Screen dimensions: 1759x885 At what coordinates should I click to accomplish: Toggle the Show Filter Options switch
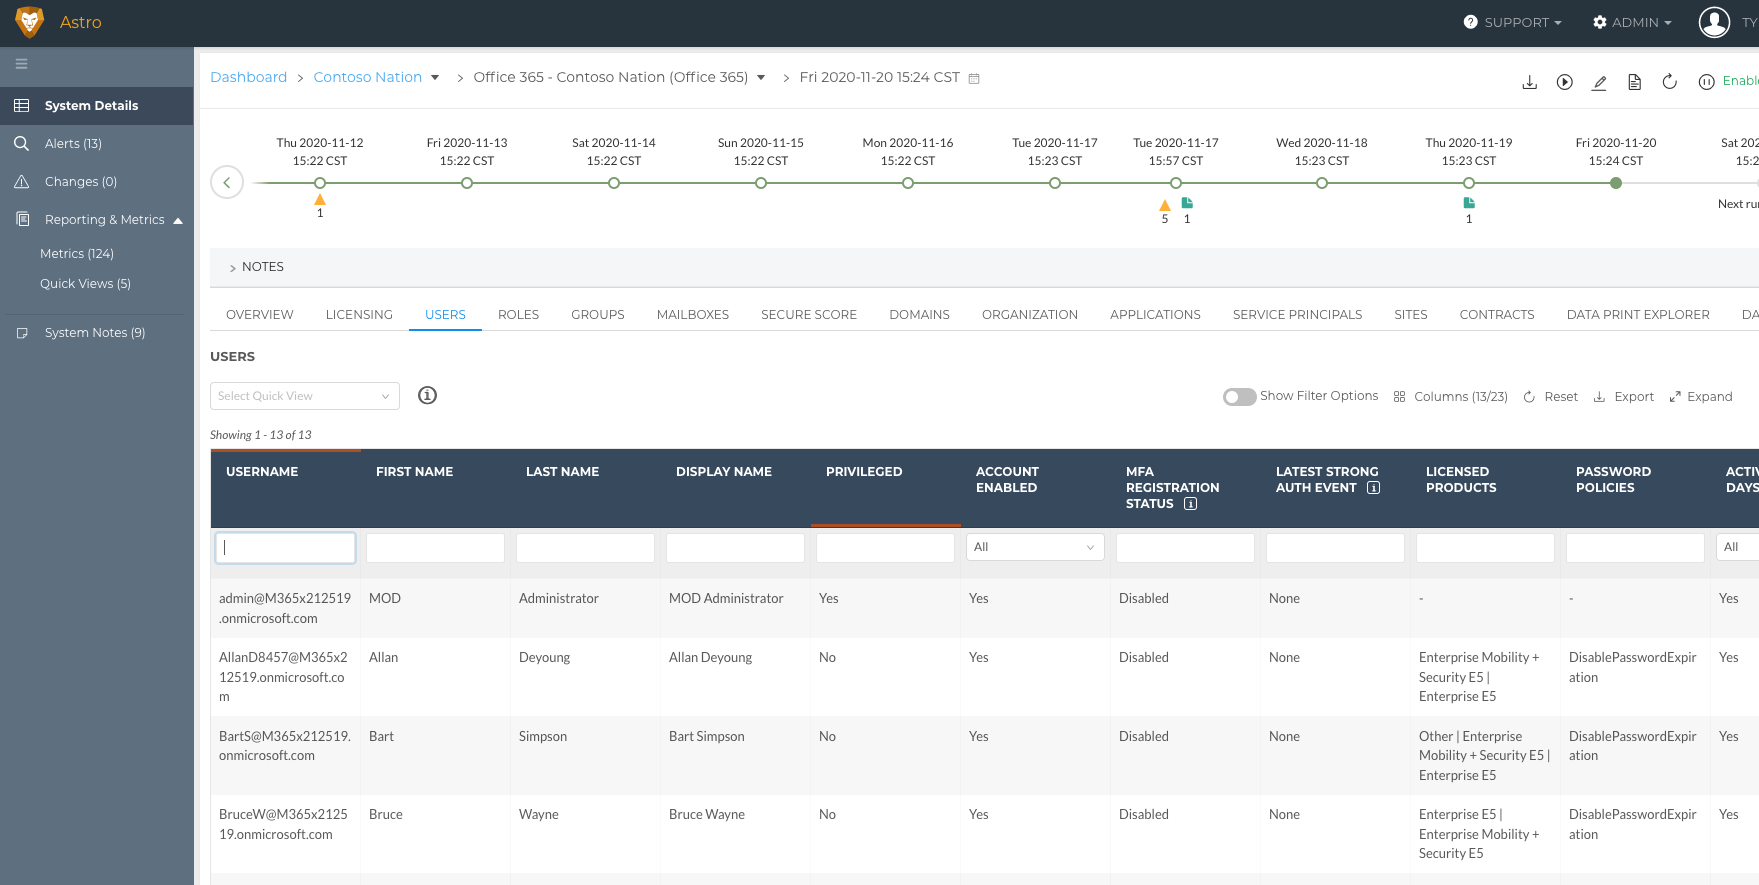1239,397
